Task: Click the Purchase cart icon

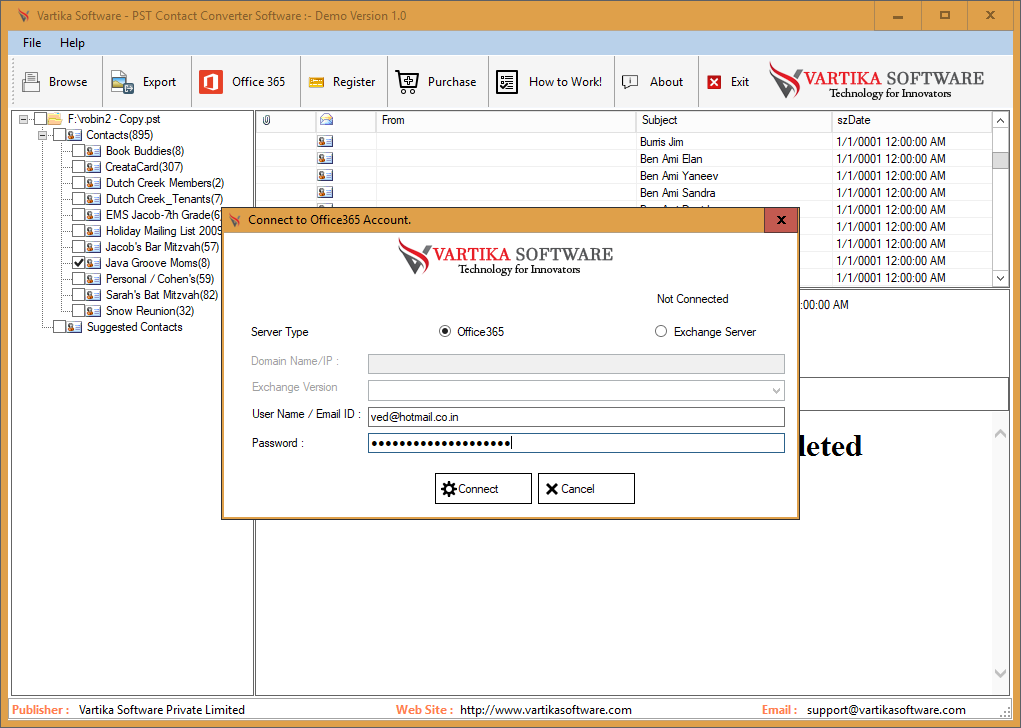Action: (408, 82)
